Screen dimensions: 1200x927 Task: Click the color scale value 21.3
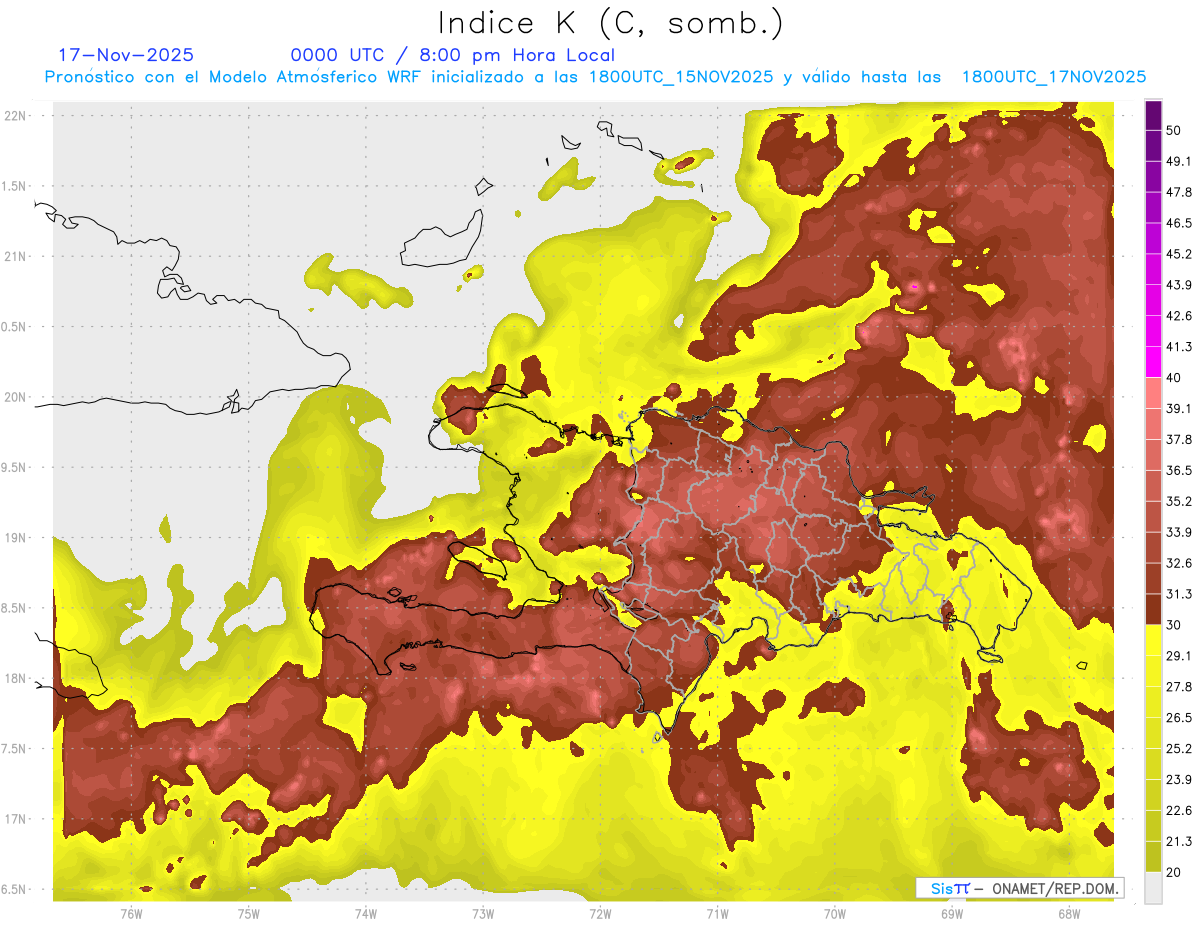(1179, 842)
